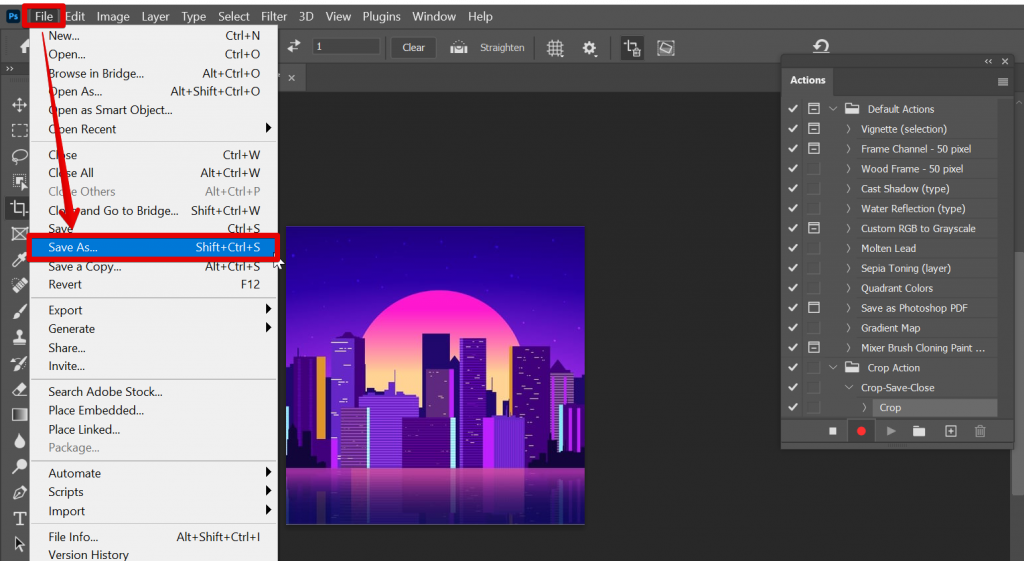Click the record button in Actions panel
The image size is (1024, 561).
pos(860,431)
